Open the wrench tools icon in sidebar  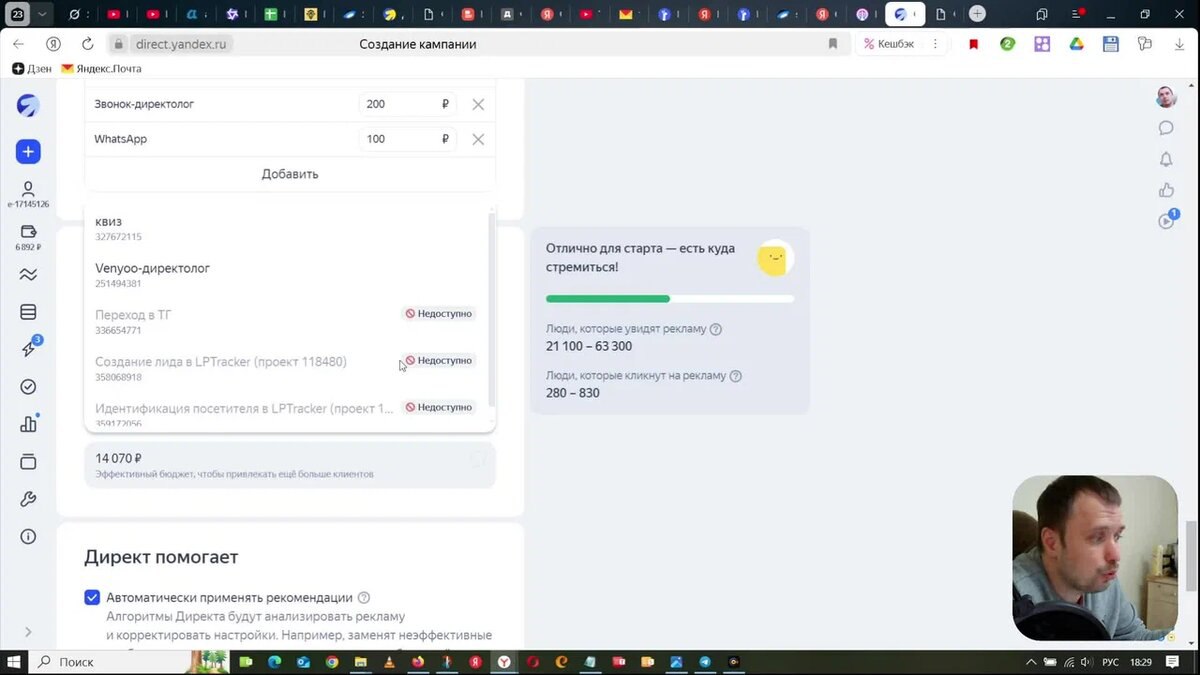tap(28, 499)
